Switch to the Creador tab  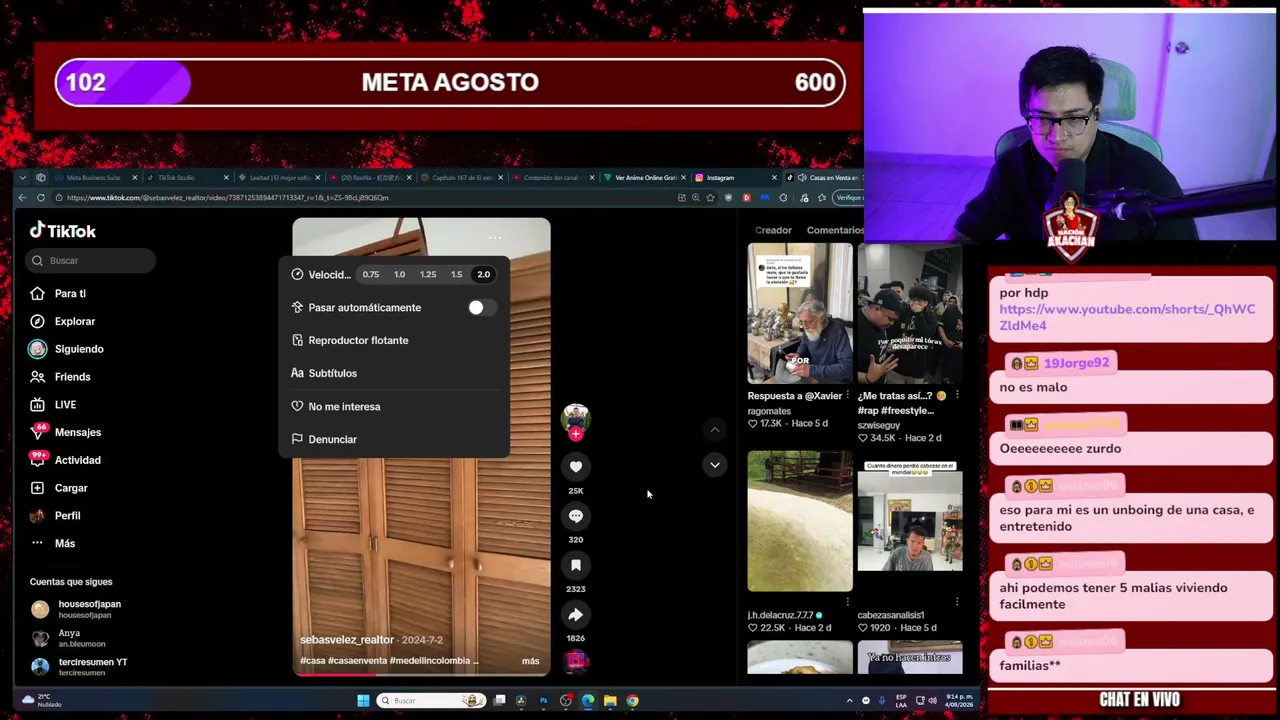coord(774,231)
